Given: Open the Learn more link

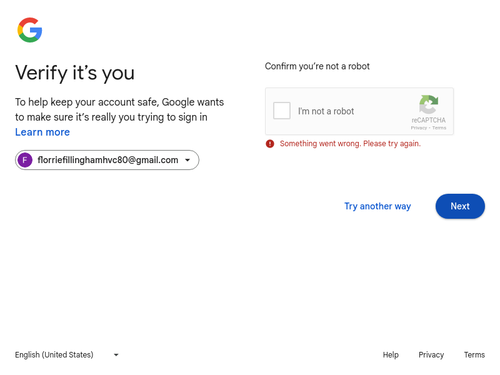Looking at the screenshot, I should tap(42, 132).
